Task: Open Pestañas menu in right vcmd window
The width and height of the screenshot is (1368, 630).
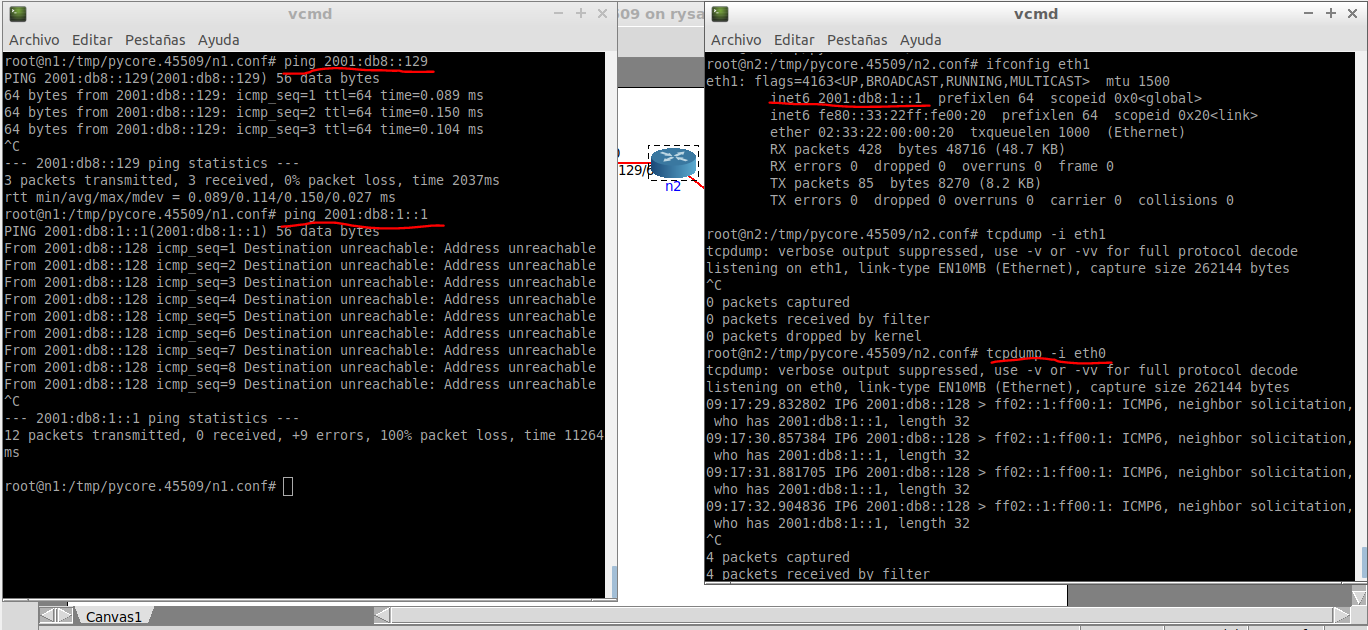Action: point(856,40)
